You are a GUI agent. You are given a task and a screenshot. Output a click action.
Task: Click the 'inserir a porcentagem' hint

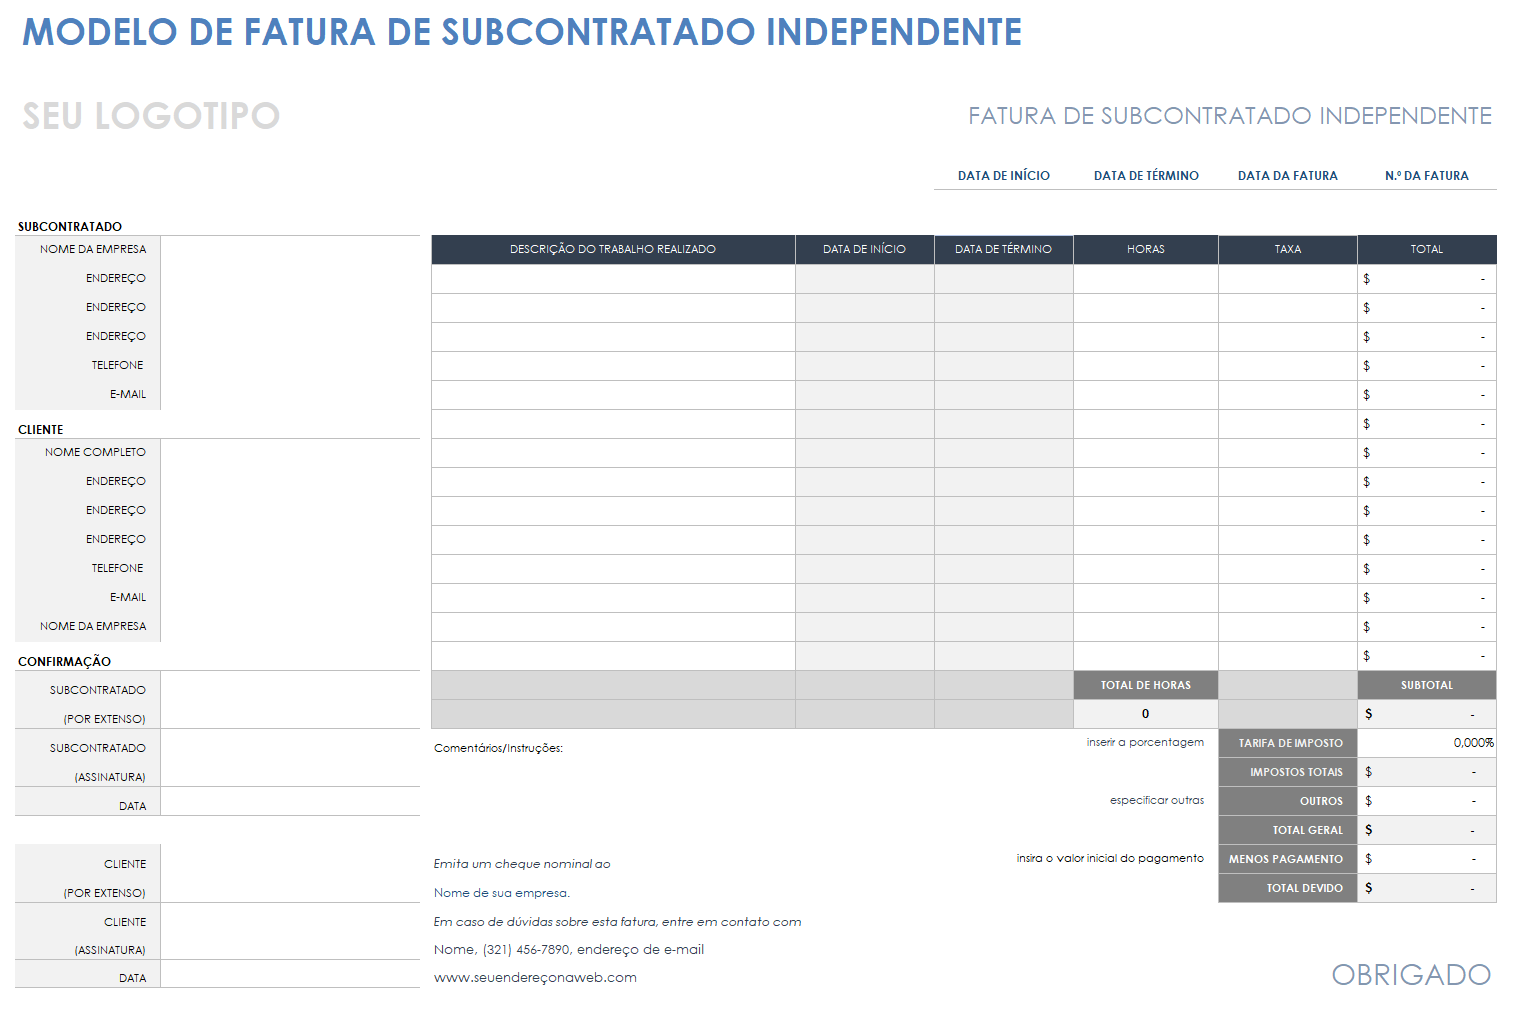[x=1145, y=742]
